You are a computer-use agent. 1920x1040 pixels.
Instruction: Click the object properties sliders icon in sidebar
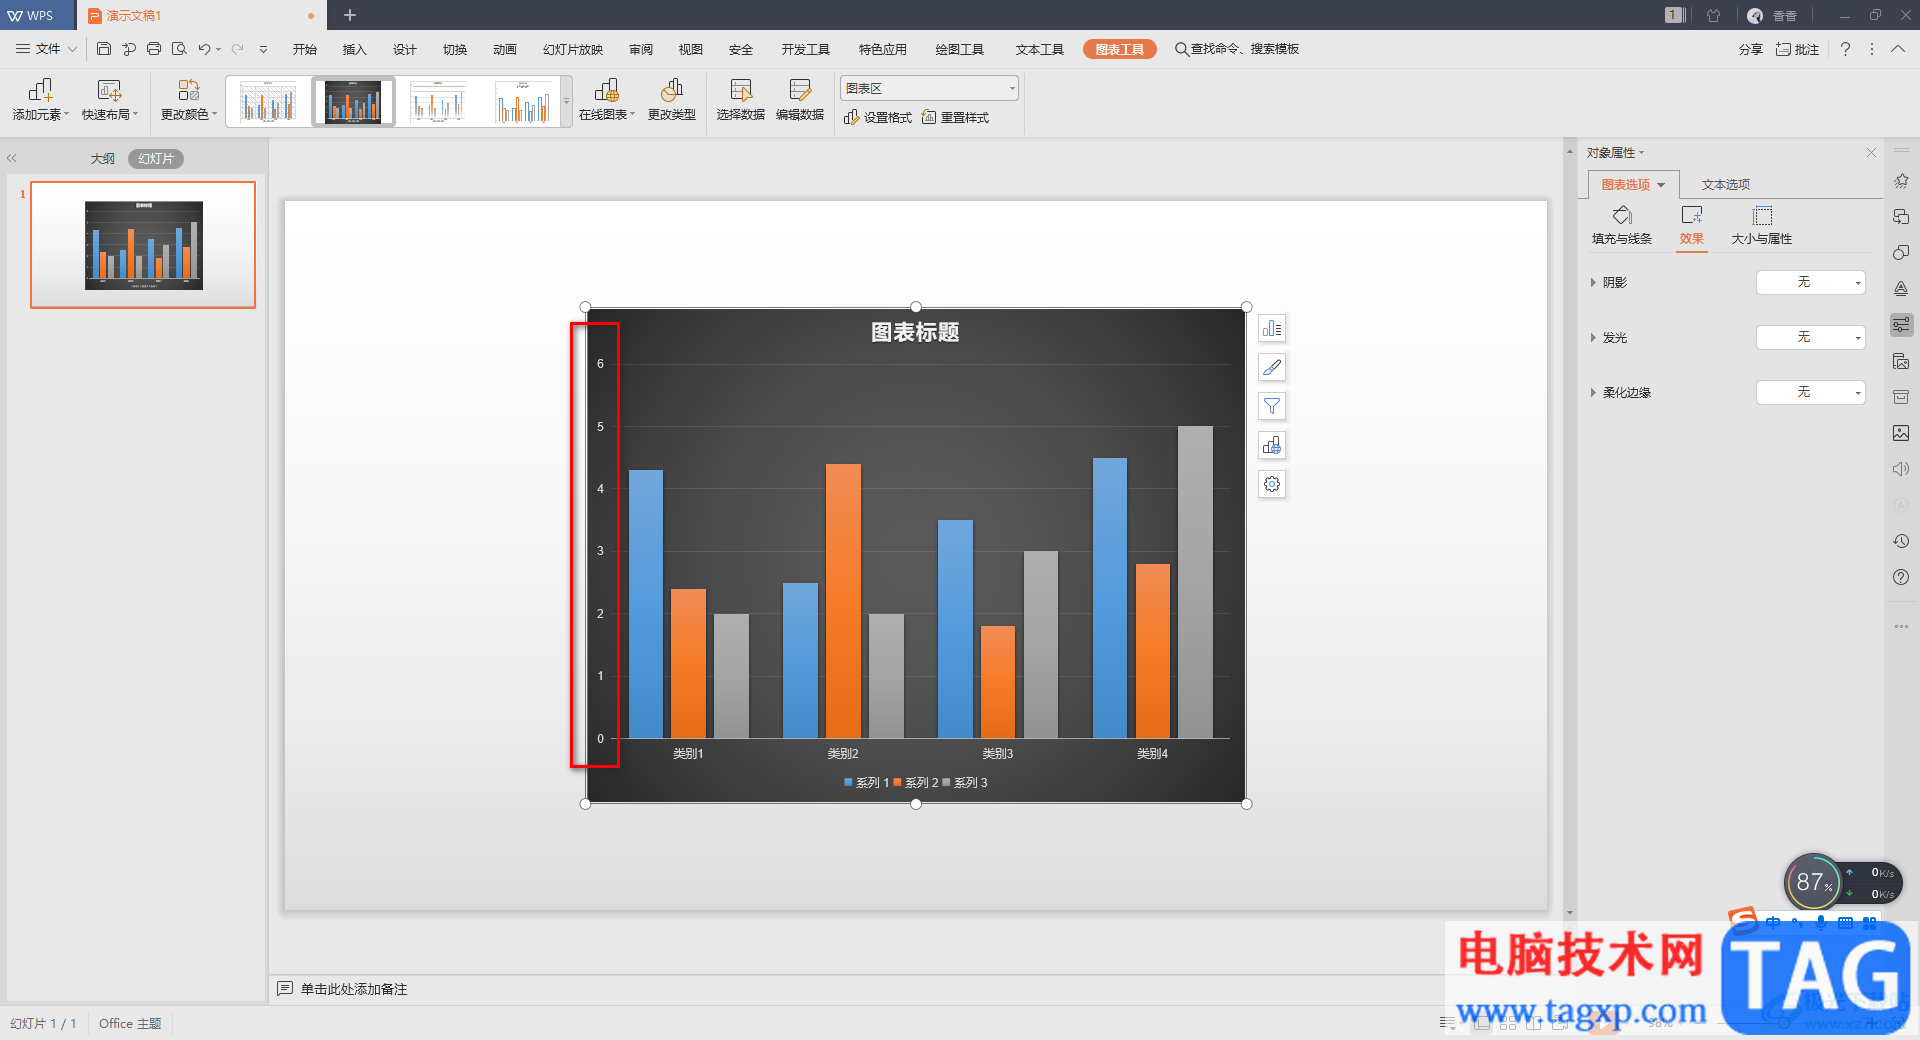point(1901,324)
